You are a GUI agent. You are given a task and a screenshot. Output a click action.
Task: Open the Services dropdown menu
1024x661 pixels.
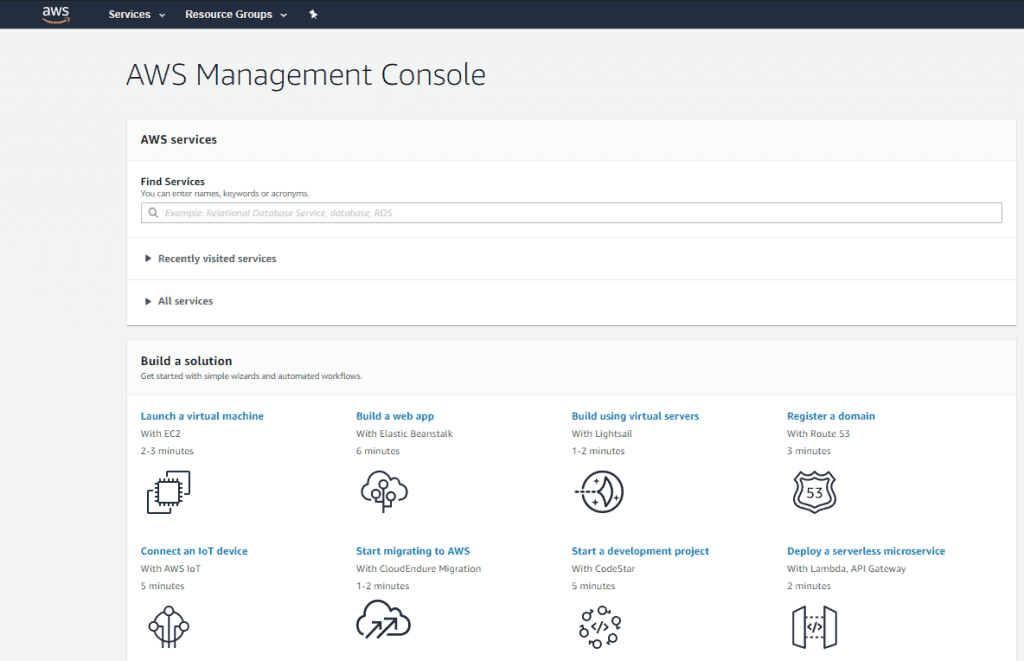pos(136,14)
